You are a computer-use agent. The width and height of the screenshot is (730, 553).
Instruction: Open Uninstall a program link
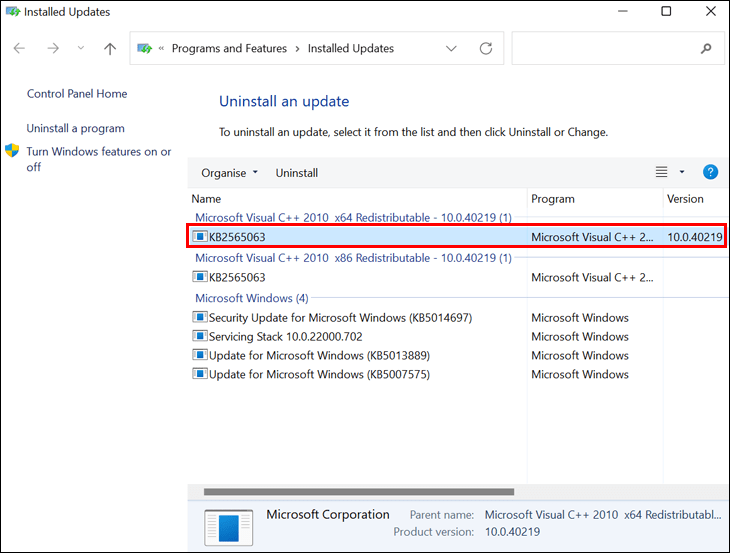[75, 128]
